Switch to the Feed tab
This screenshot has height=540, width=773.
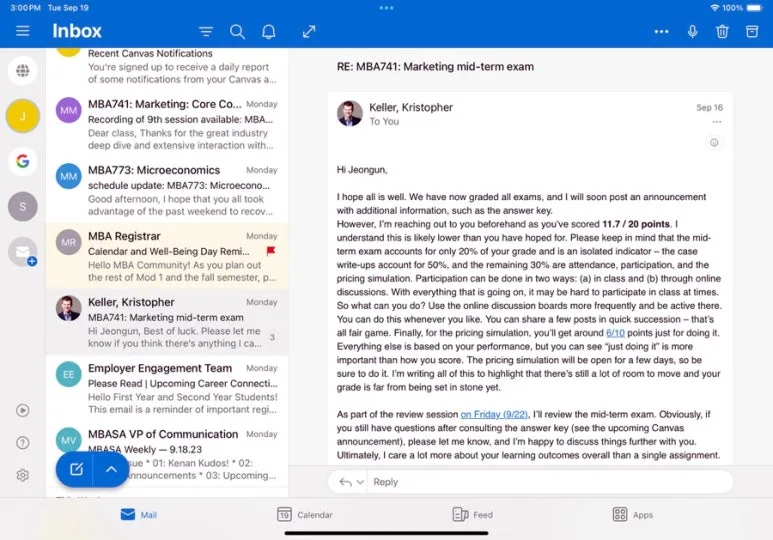point(472,514)
